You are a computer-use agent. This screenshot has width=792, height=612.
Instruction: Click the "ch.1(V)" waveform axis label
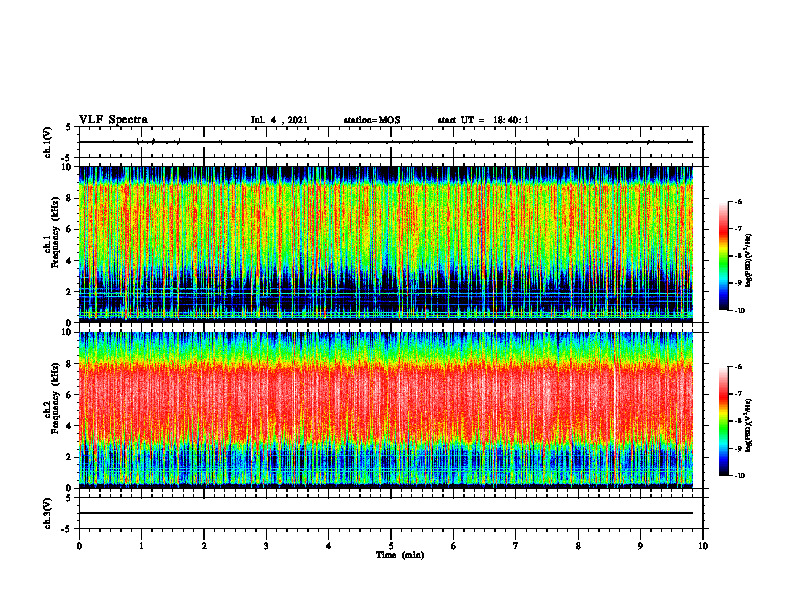tap(47, 142)
